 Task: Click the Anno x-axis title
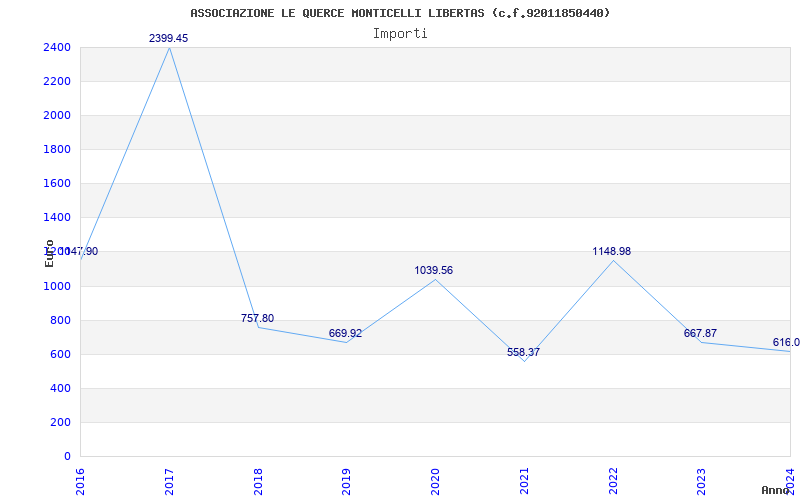click(775, 490)
